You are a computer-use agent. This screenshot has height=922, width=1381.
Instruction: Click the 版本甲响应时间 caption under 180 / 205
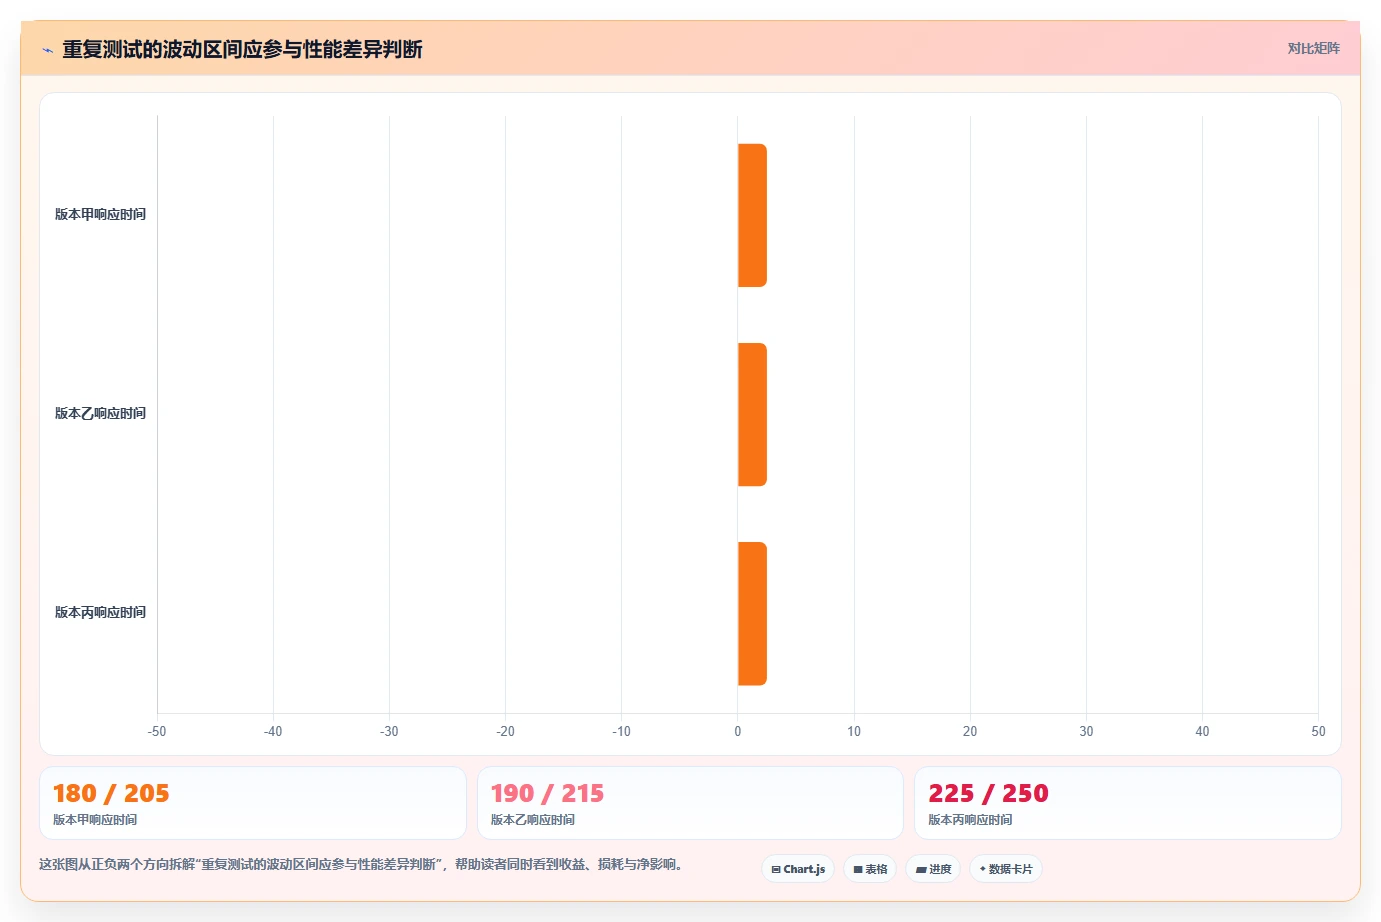[x=95, y=820]
